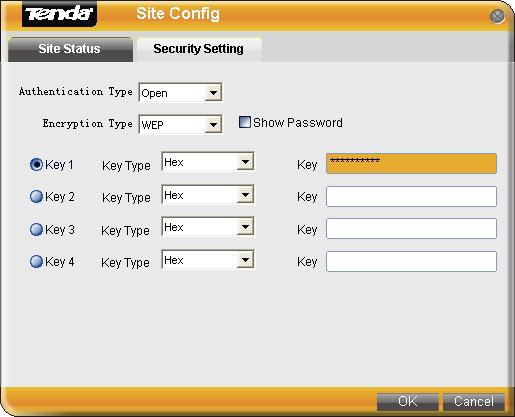515x417 pixels.
Task: Select the Key 1 radio button
Action: tap(36, 164)
